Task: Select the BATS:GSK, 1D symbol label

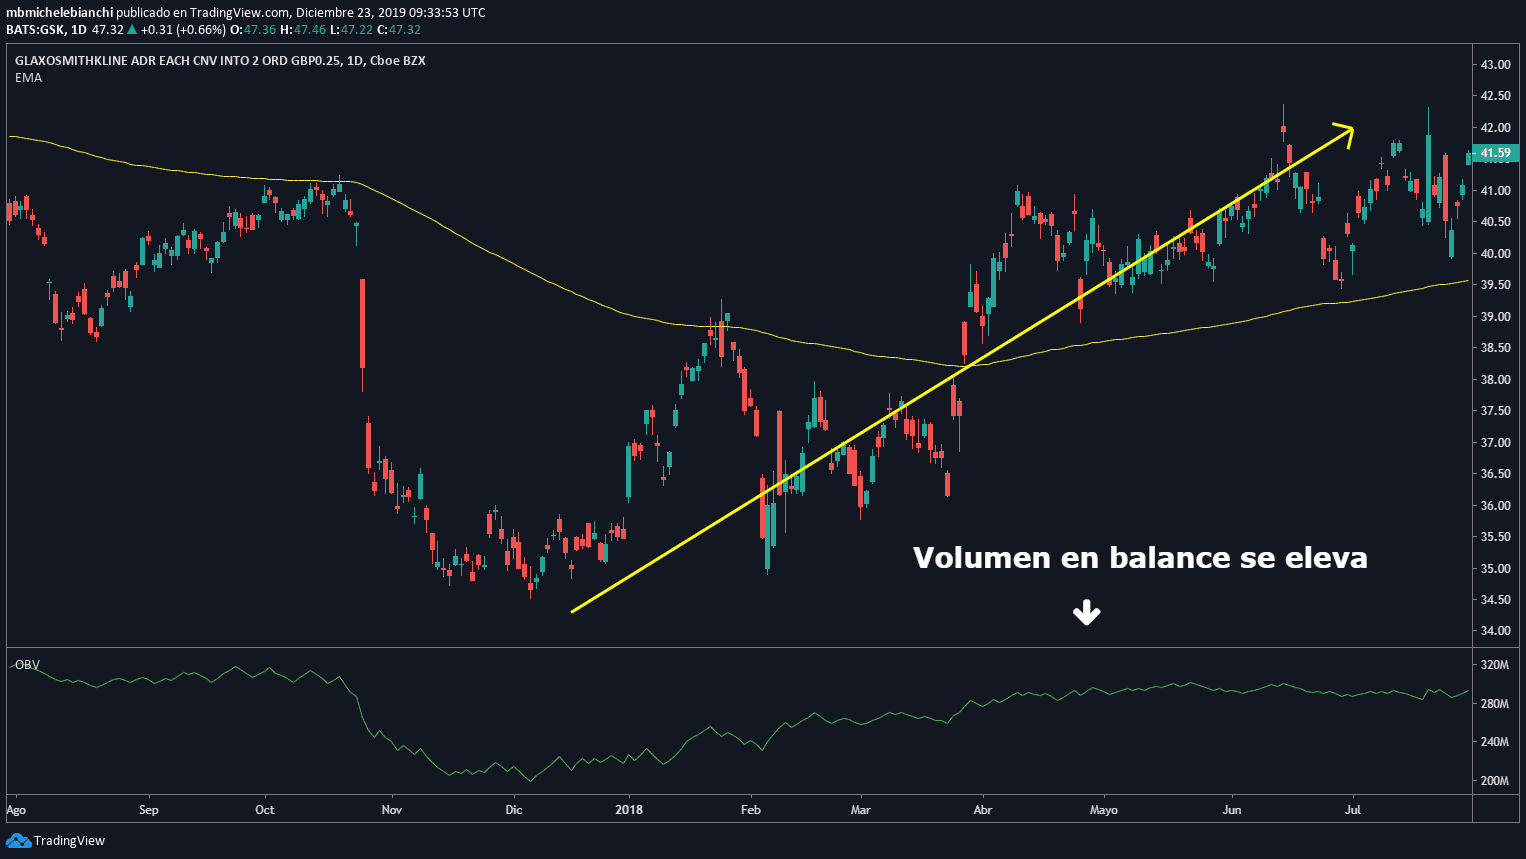Action: (46, 30)
